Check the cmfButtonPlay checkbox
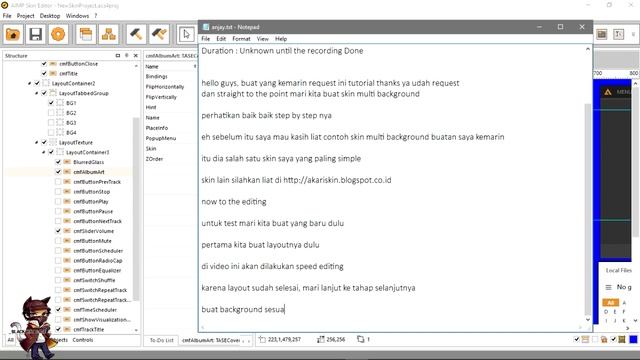 click(58, 201)
